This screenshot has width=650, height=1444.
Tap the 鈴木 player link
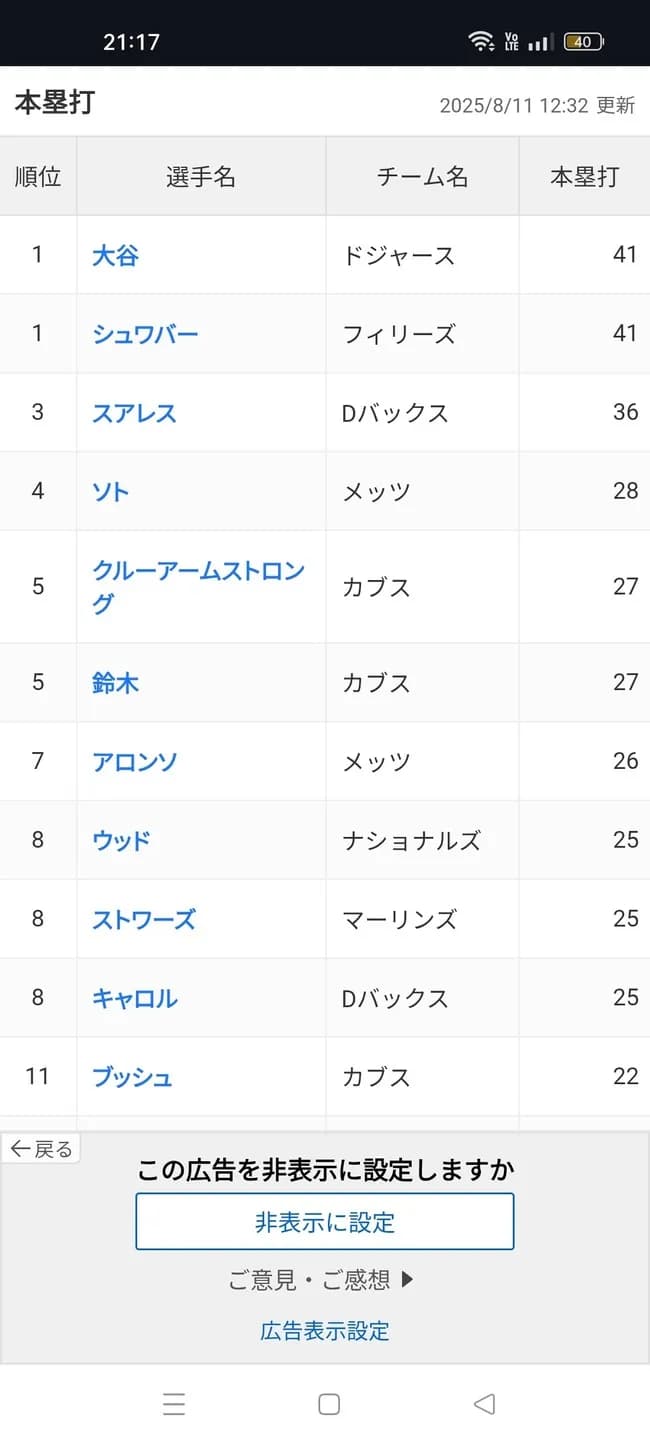point(117,682)
